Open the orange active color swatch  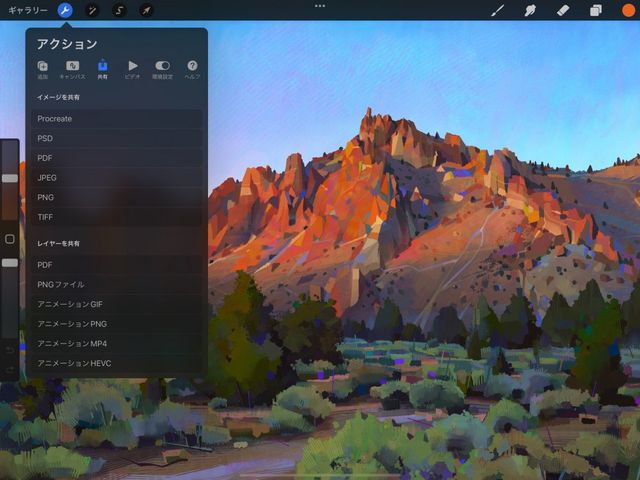click(x=629, y=10)
